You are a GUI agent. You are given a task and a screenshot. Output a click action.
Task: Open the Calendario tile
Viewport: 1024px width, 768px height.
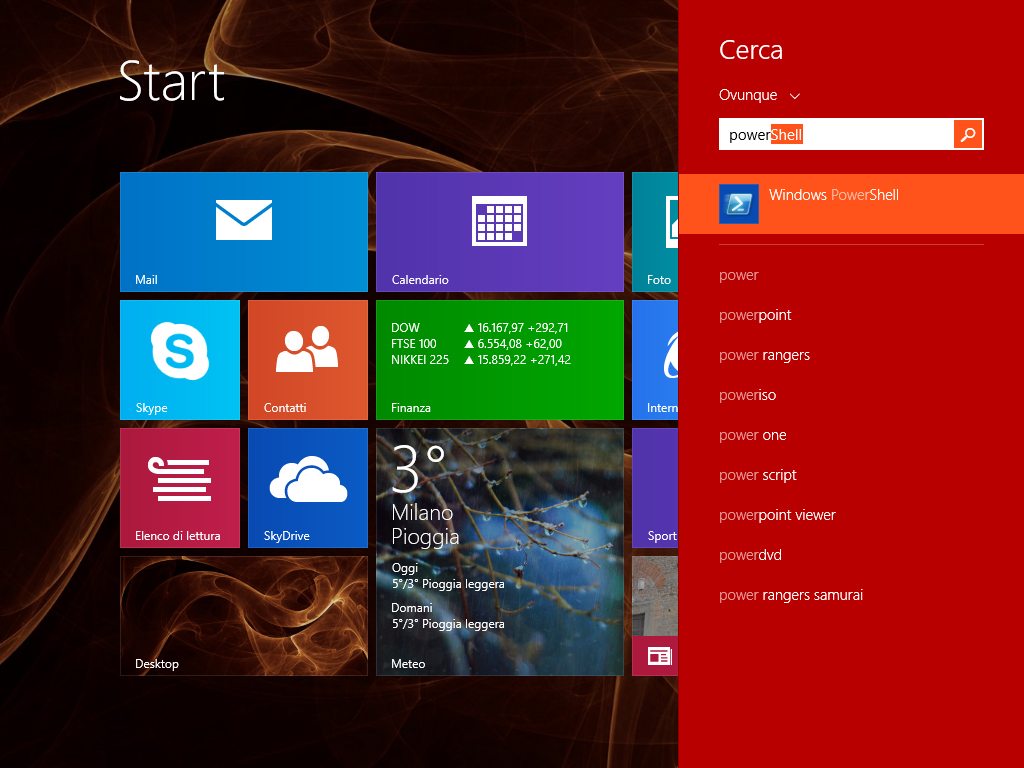coord(499,231)
